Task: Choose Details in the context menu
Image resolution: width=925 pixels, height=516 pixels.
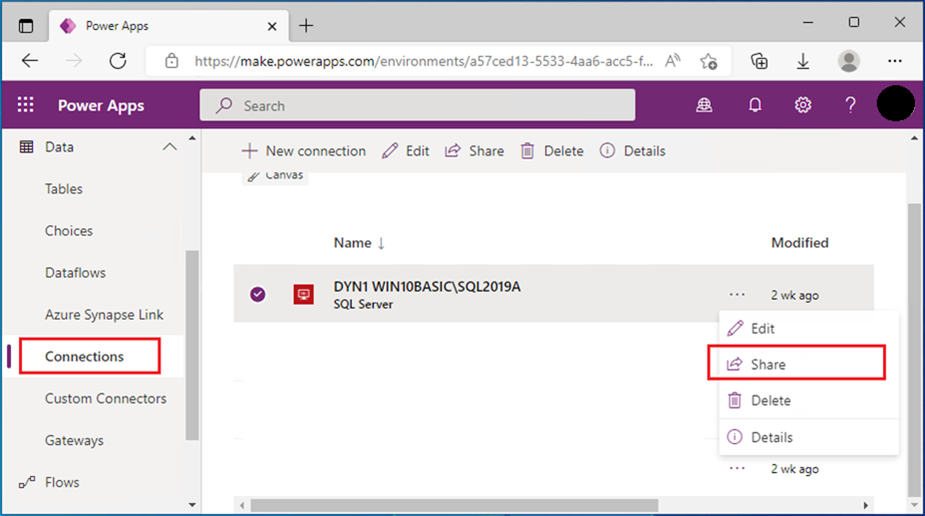Action: point(809,437)
